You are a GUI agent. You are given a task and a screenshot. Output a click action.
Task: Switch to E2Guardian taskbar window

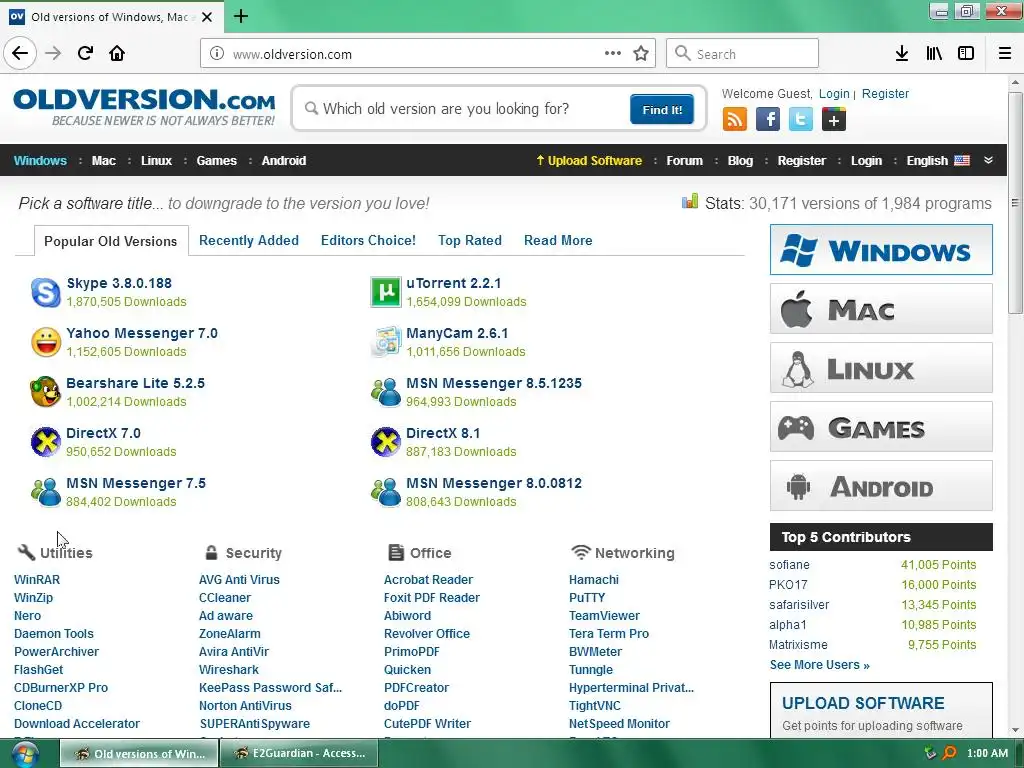[299, 753]
